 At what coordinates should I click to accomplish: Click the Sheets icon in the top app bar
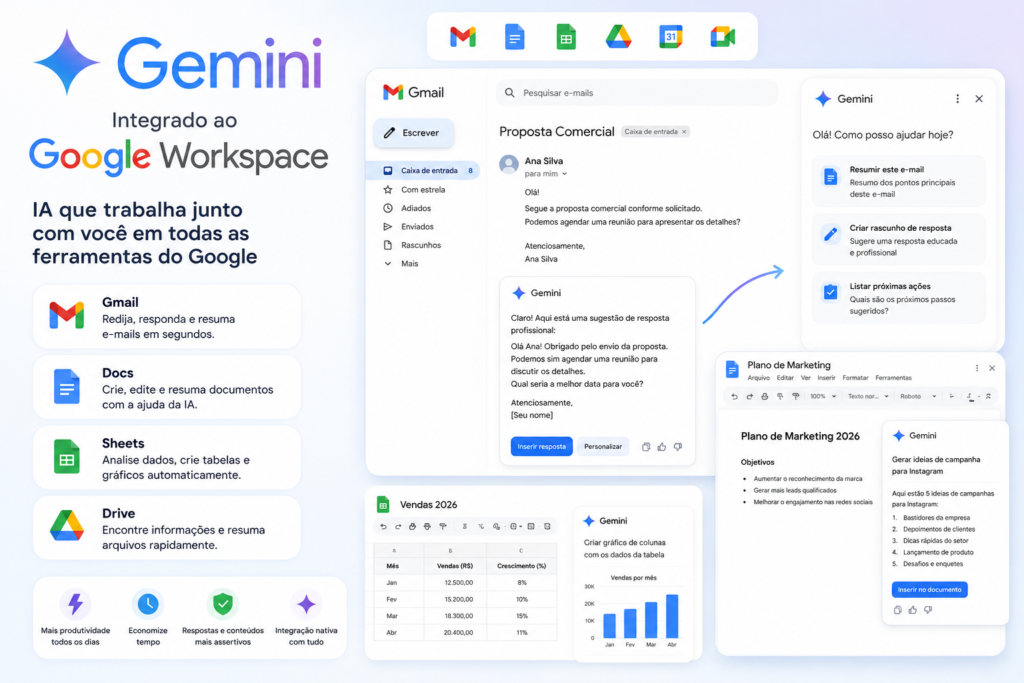pos(566,37)
